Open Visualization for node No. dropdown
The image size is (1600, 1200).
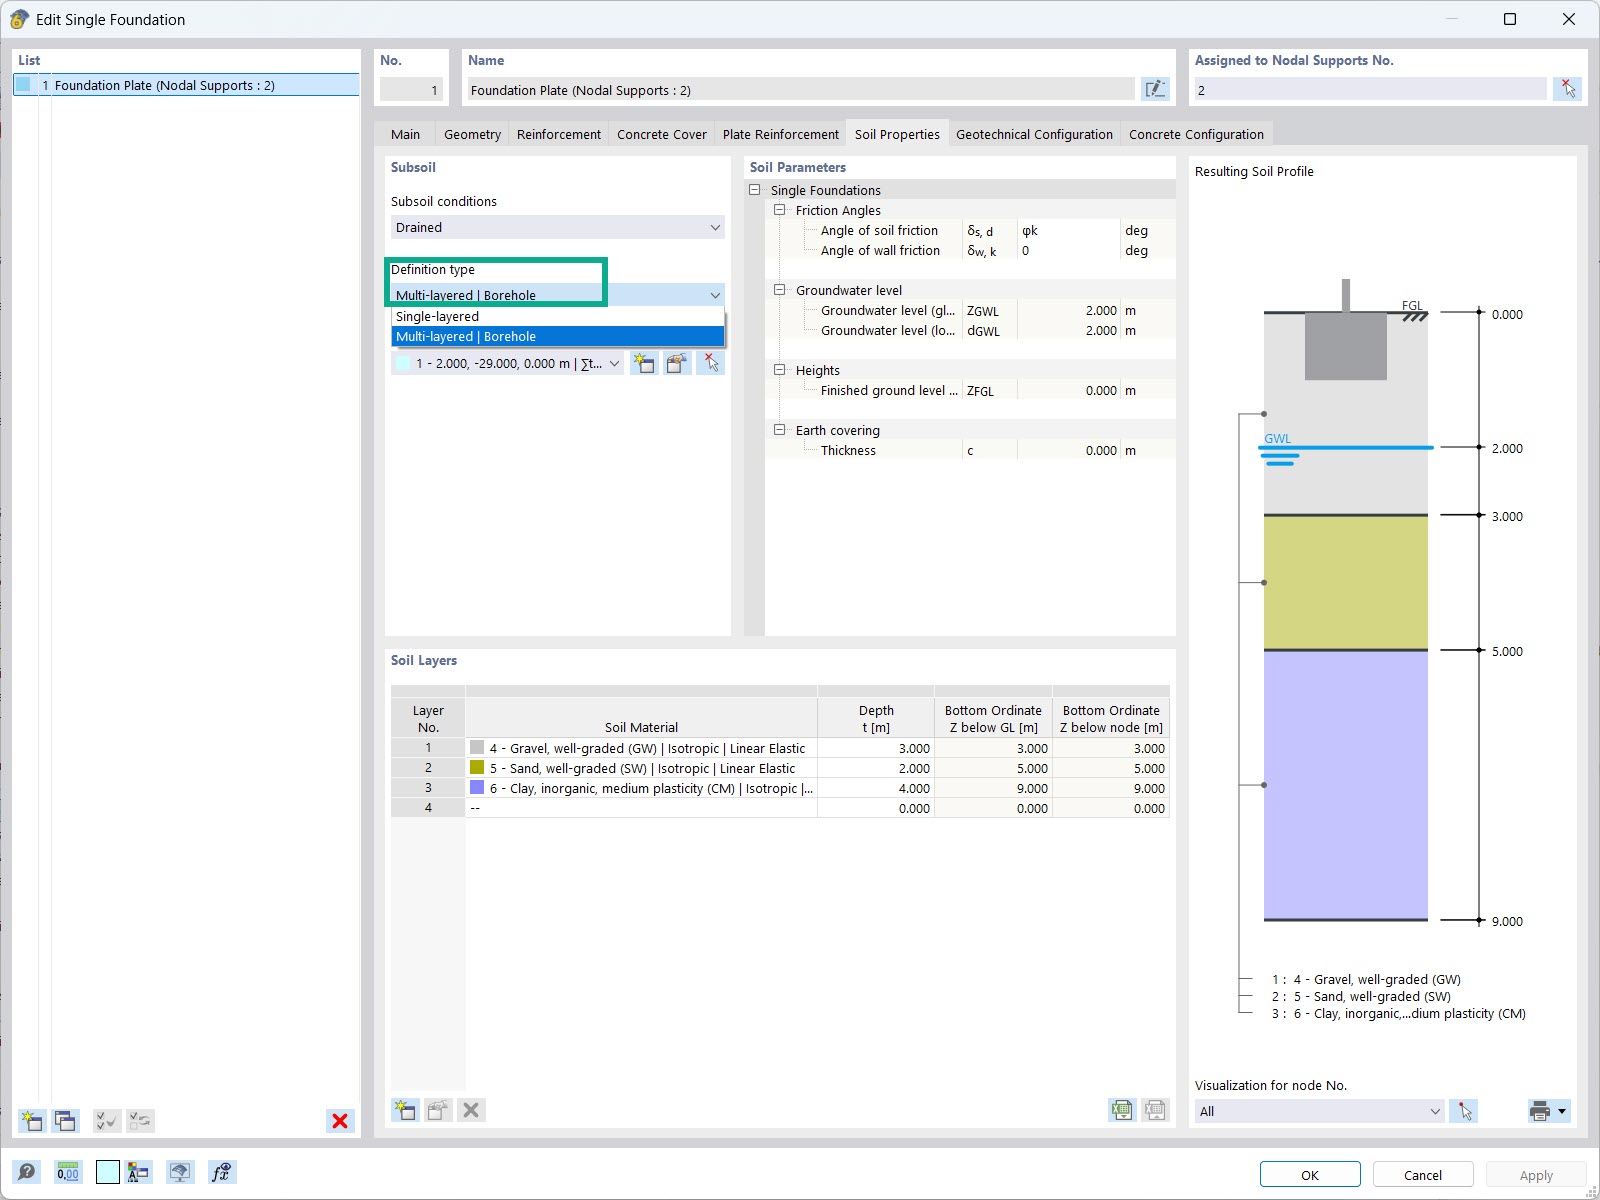pos(1319,1111)
